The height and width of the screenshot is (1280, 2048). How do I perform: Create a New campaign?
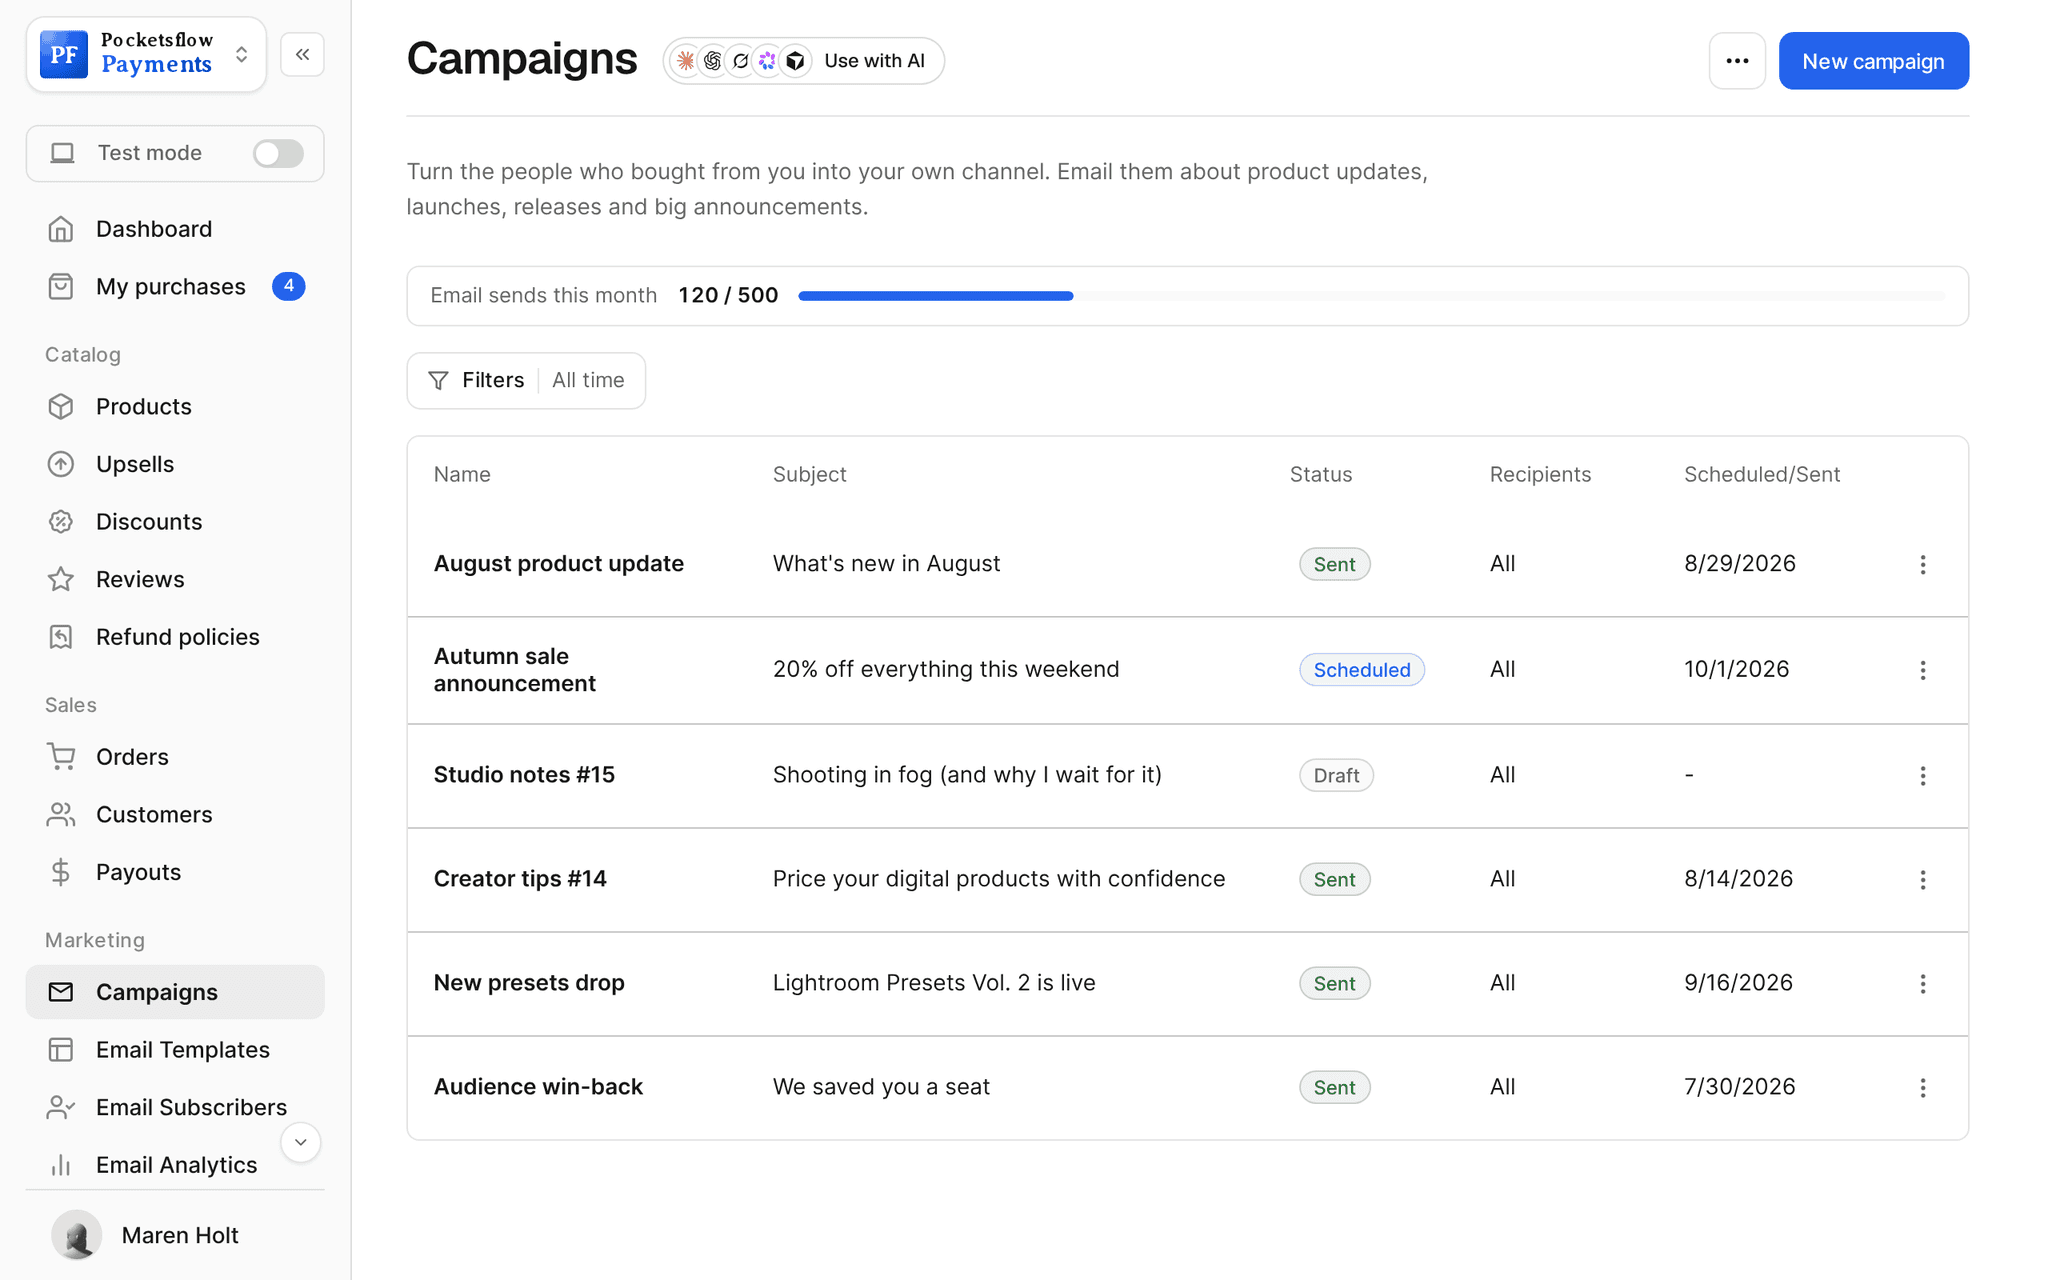click(x=1873, y=61)
